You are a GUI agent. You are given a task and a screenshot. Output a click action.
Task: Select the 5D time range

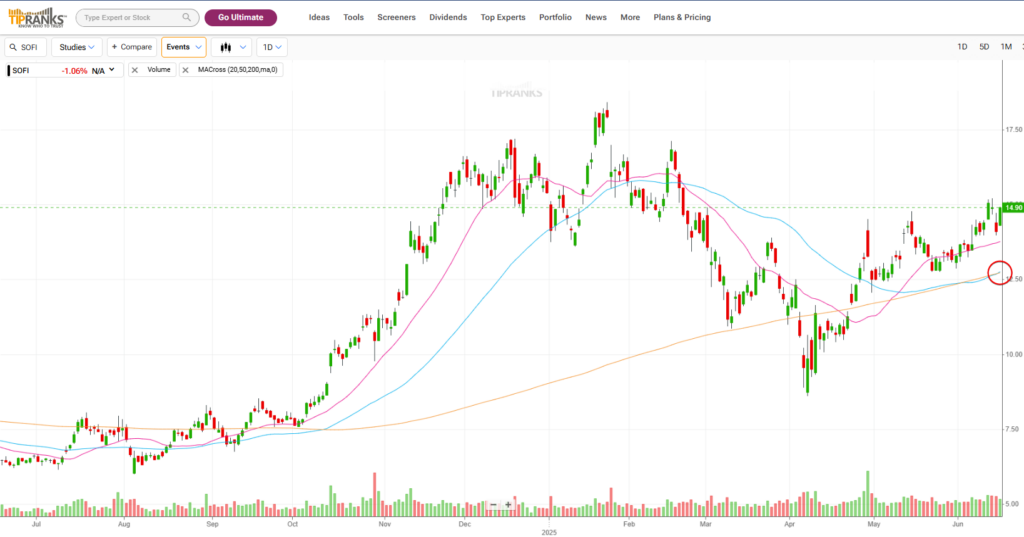[x=984, y=47]
